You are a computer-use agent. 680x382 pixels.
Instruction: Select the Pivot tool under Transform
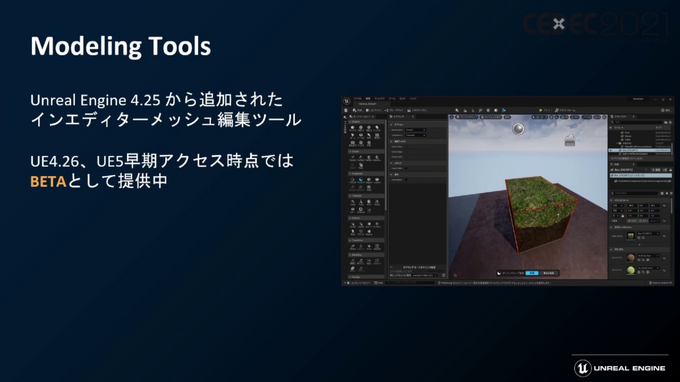369,247
